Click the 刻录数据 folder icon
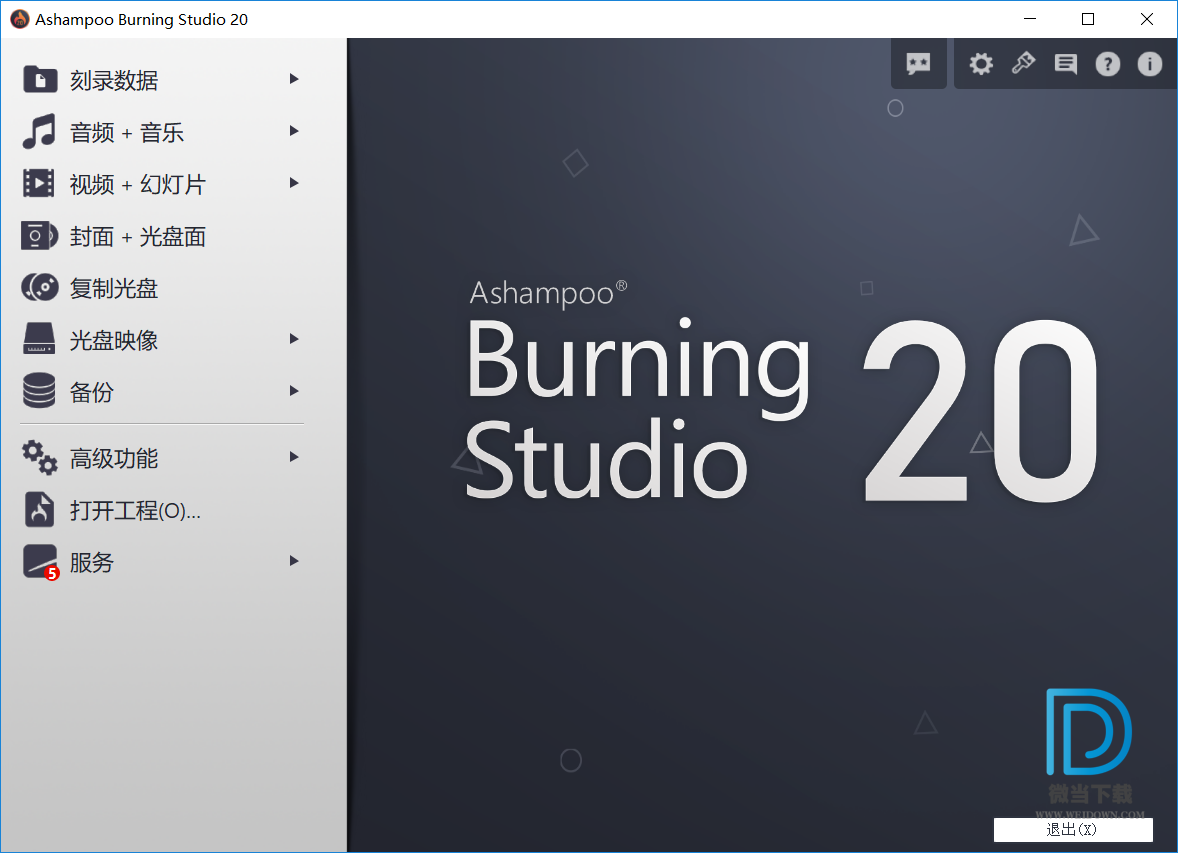This screenshot has height=853, width=1178. click(40, 79)
